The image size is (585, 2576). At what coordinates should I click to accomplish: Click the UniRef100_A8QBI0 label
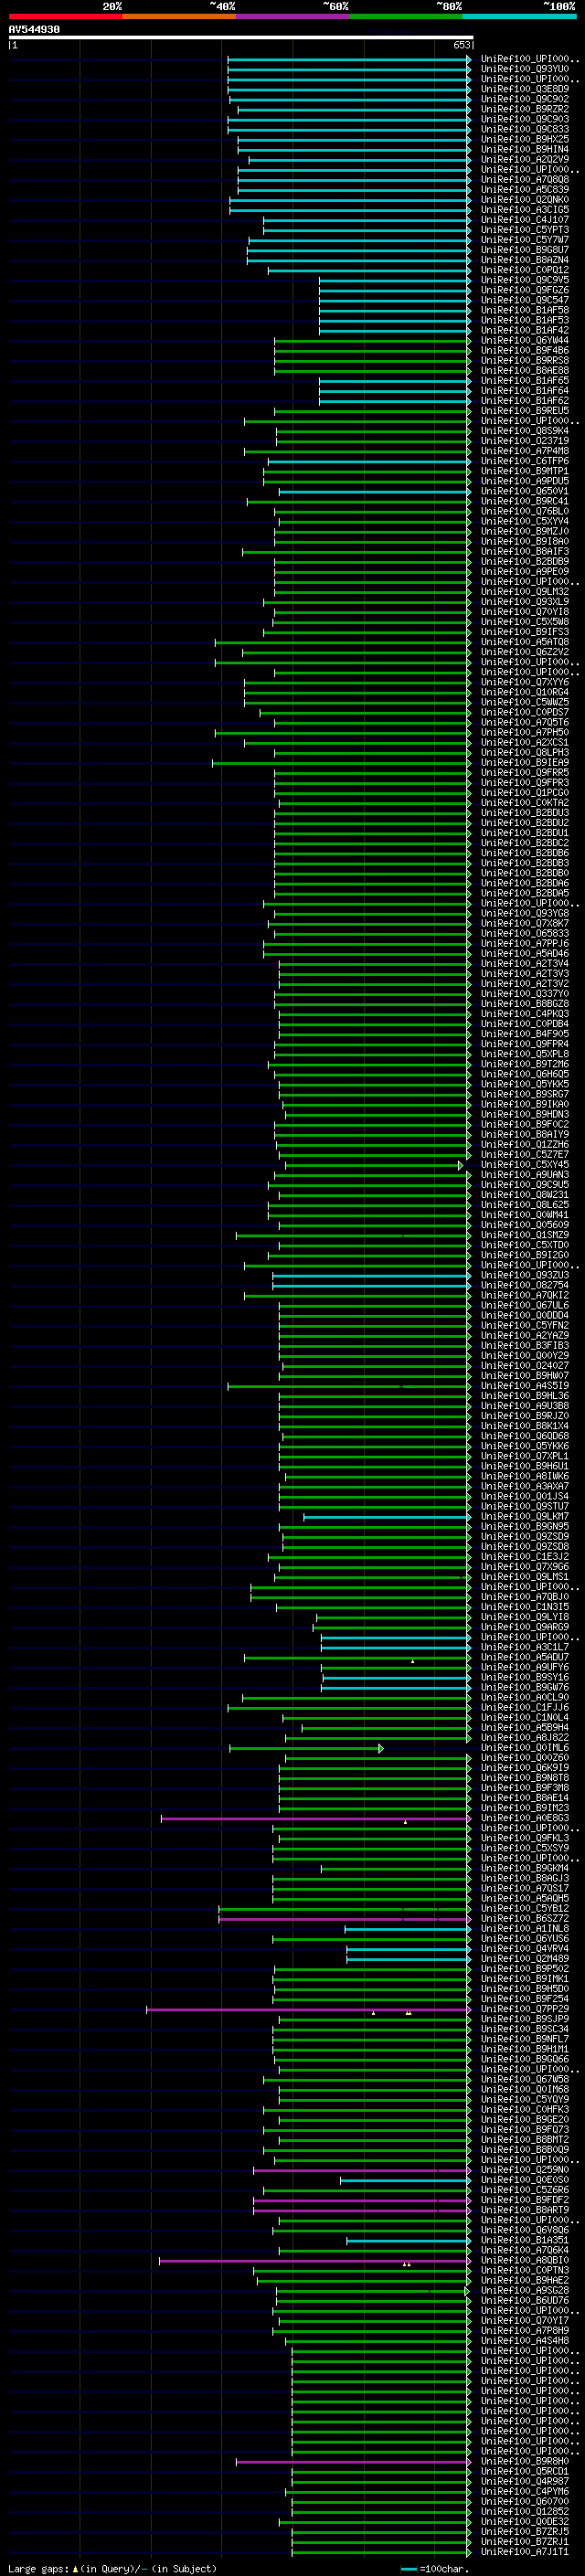pos(525,2260)
